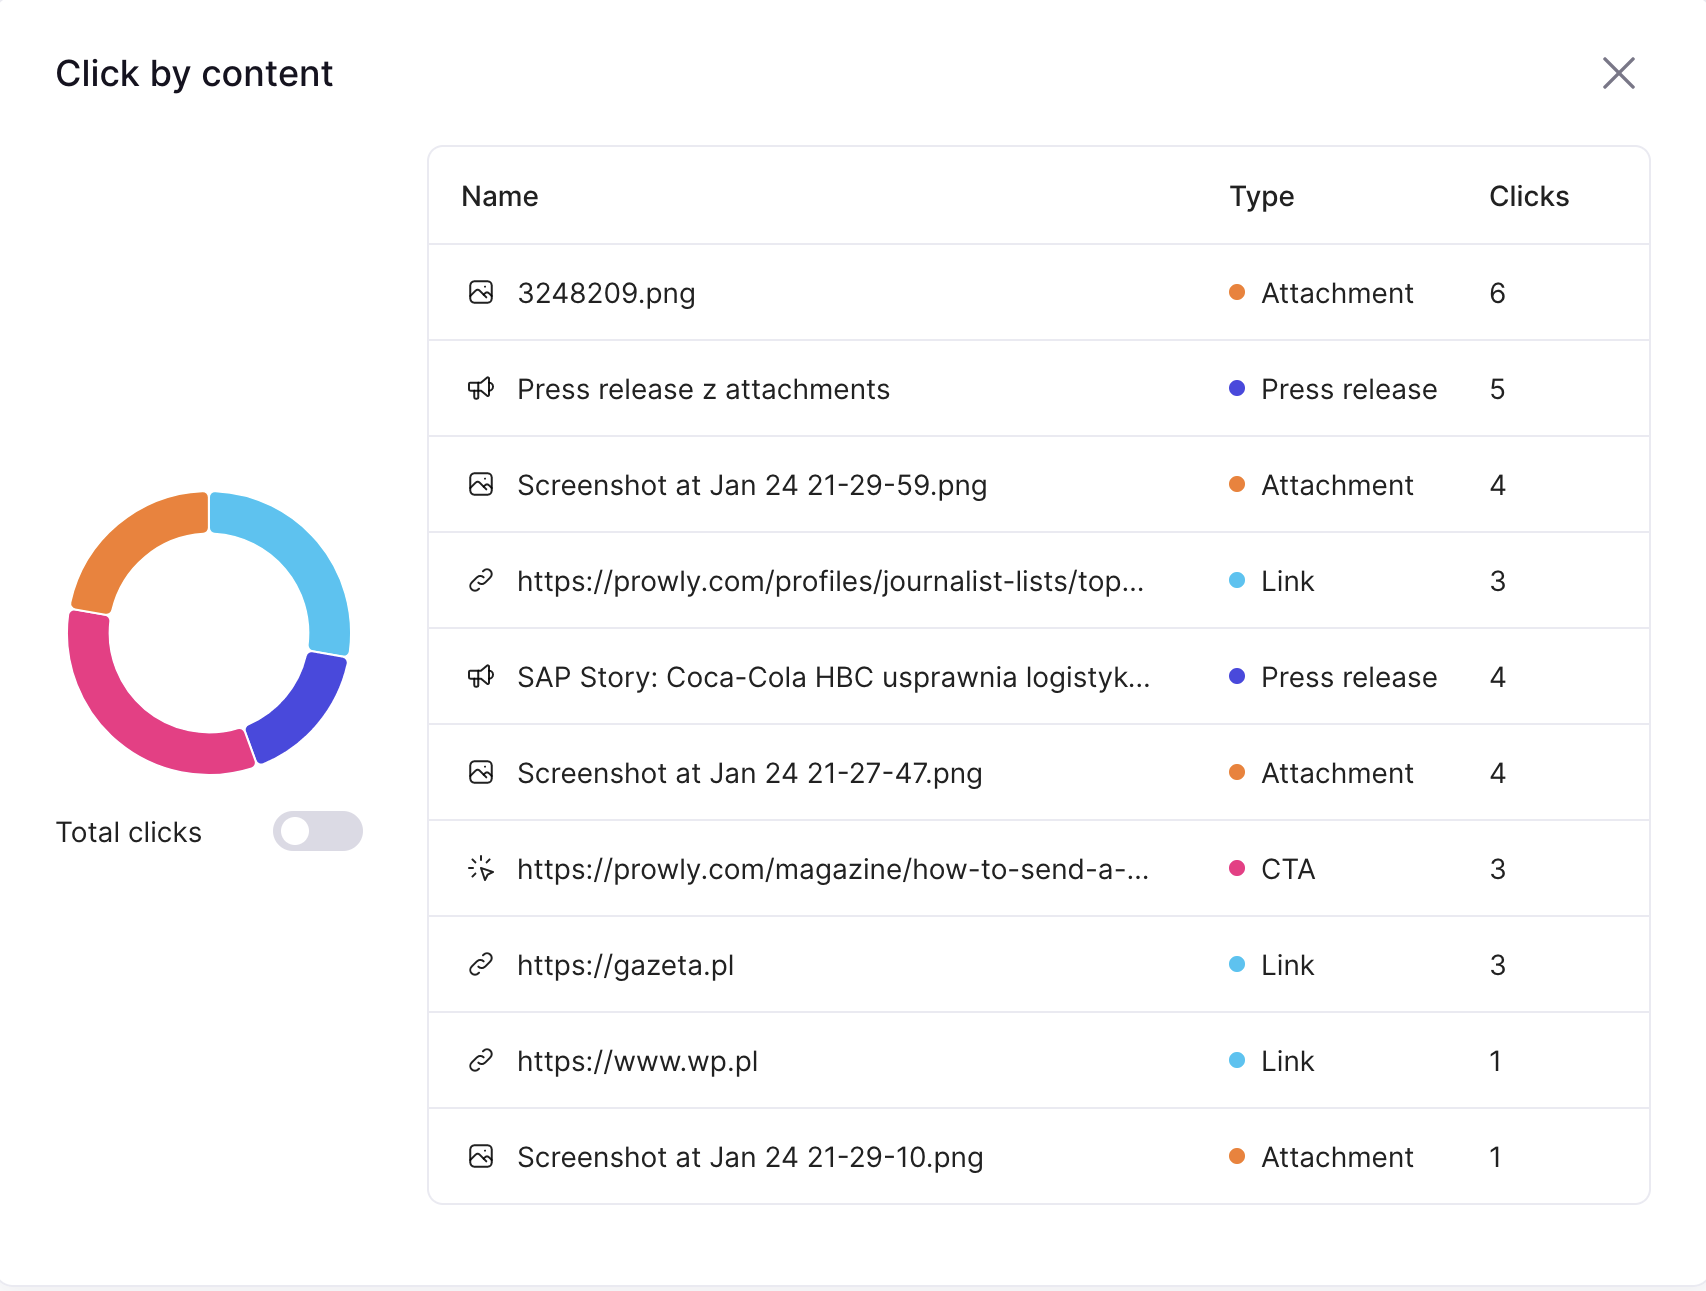Open the https://gazeta.pl link
Image resolution: width=1706 pixels, height=1291 pixels.
[625, 964]
